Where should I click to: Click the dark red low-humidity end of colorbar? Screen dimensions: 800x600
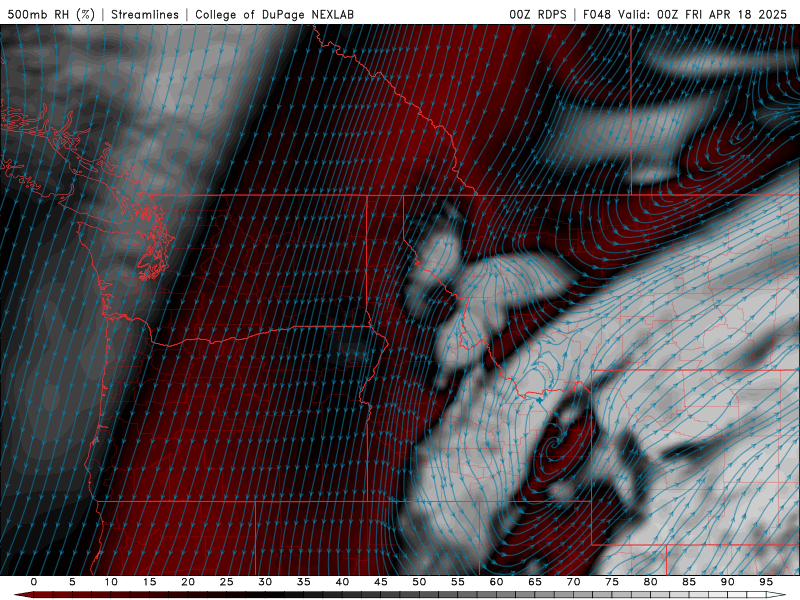[23, 595]
